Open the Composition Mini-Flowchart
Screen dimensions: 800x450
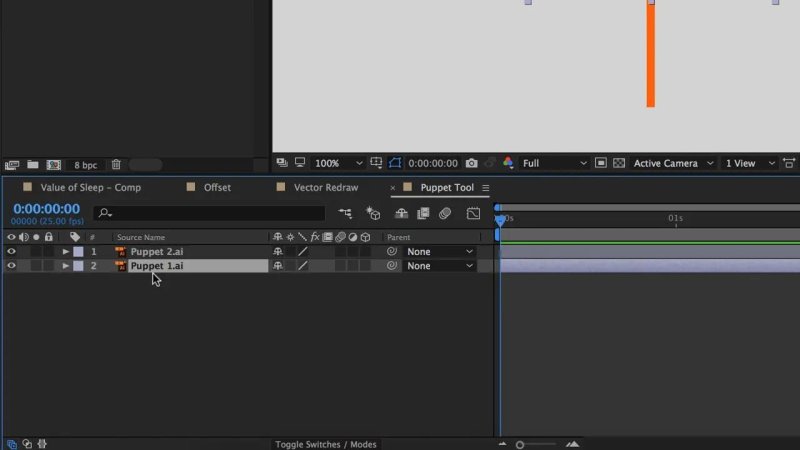coord(345,213)
